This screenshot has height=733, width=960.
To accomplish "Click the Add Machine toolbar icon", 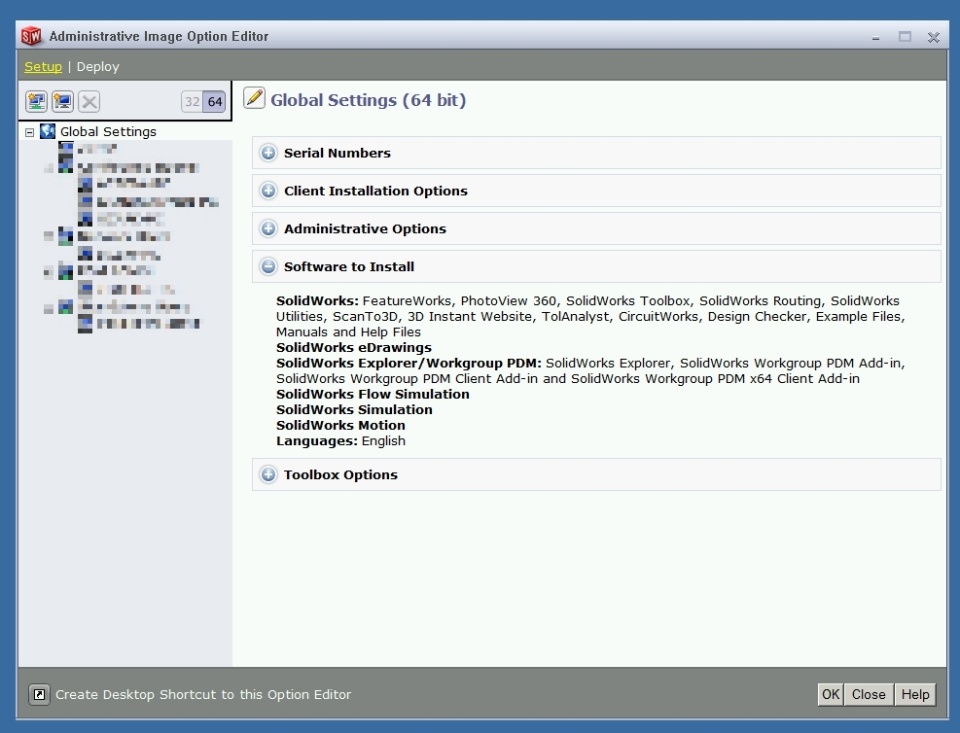I will click(x=63, y=102).
